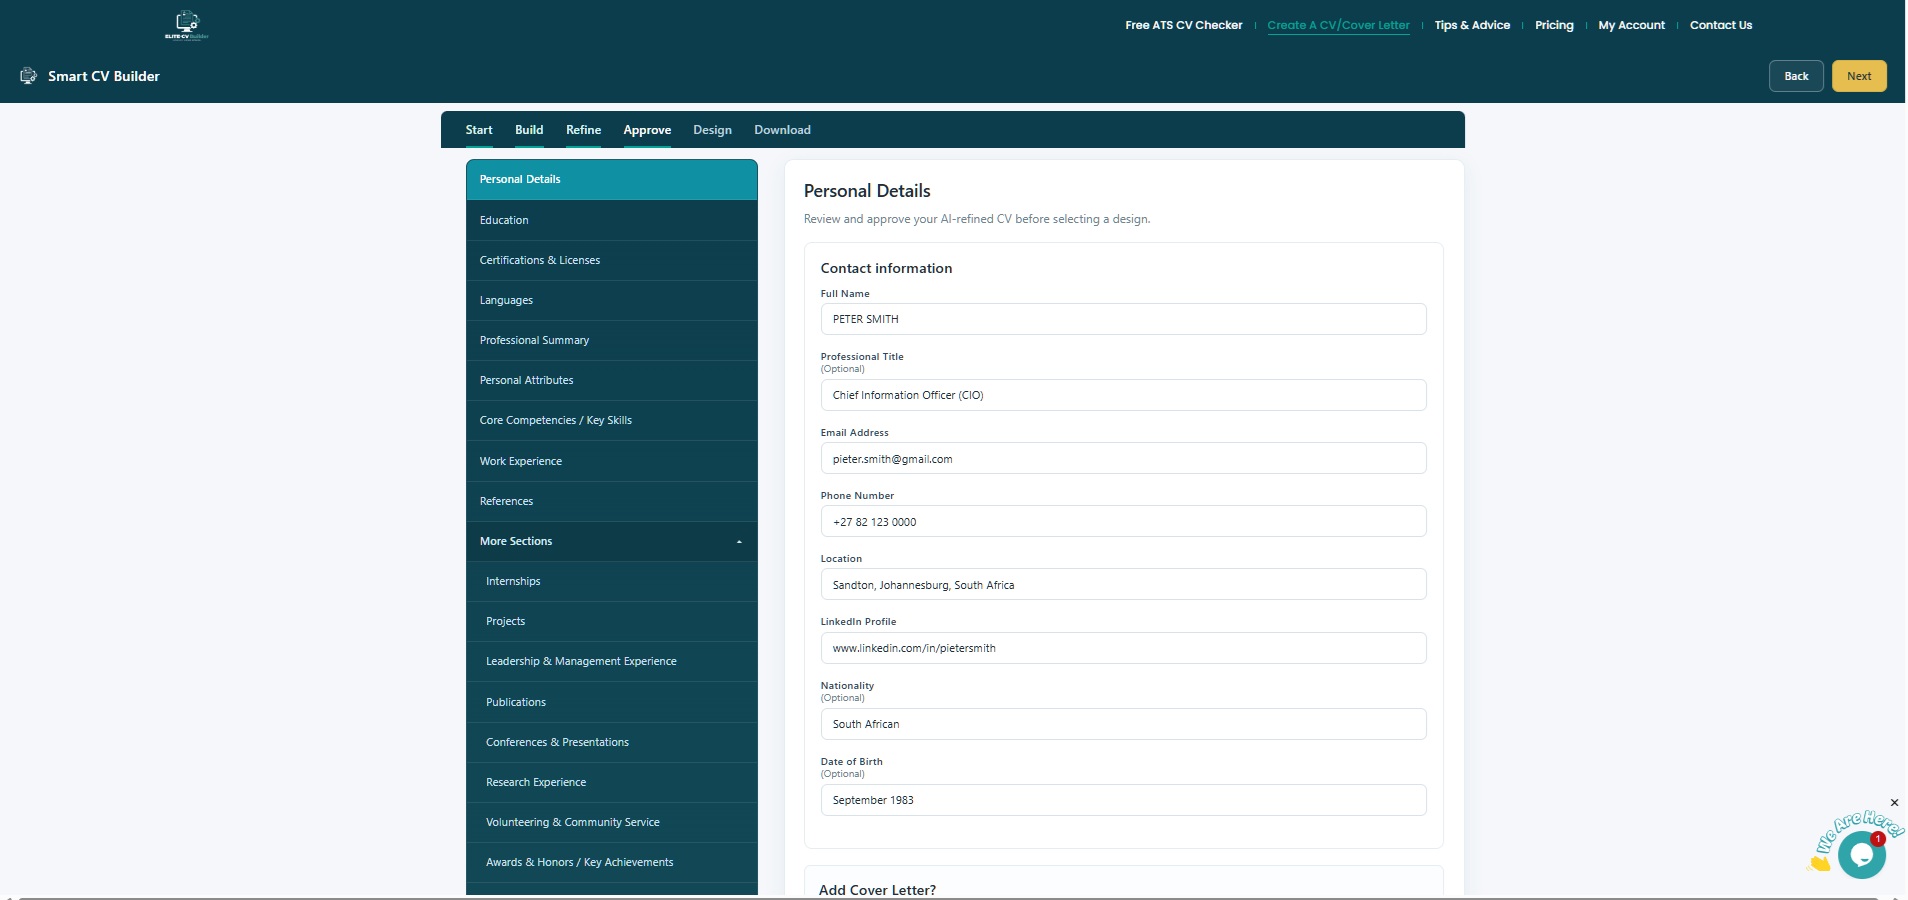Close the We Are Here chat widget
Image resolution: width=1908 pixels, height=900 pixels.
(x=1894, y=802)
